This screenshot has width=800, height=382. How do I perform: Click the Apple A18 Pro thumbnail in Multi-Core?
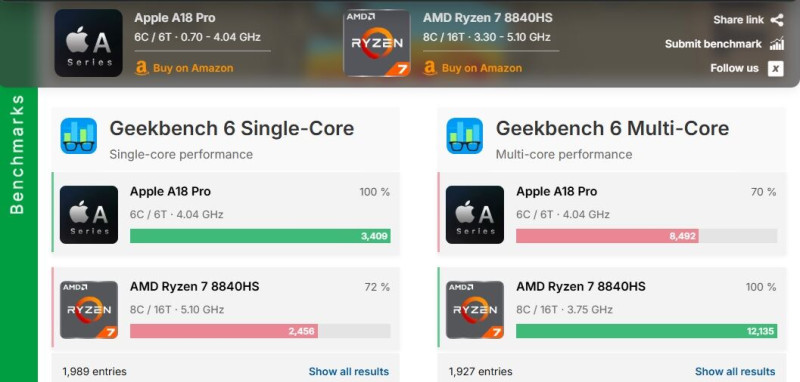point(474,215)
